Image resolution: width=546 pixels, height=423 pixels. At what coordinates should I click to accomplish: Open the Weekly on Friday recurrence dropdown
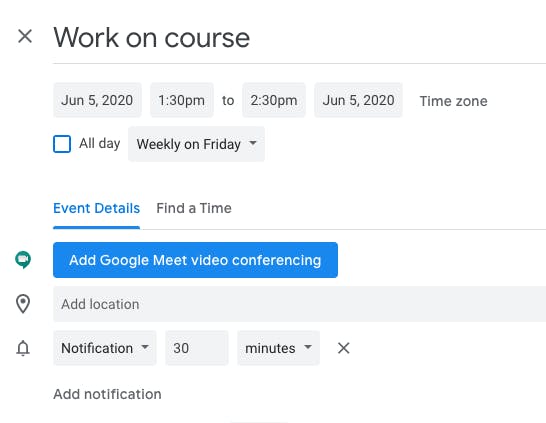[x=196, y=144]
